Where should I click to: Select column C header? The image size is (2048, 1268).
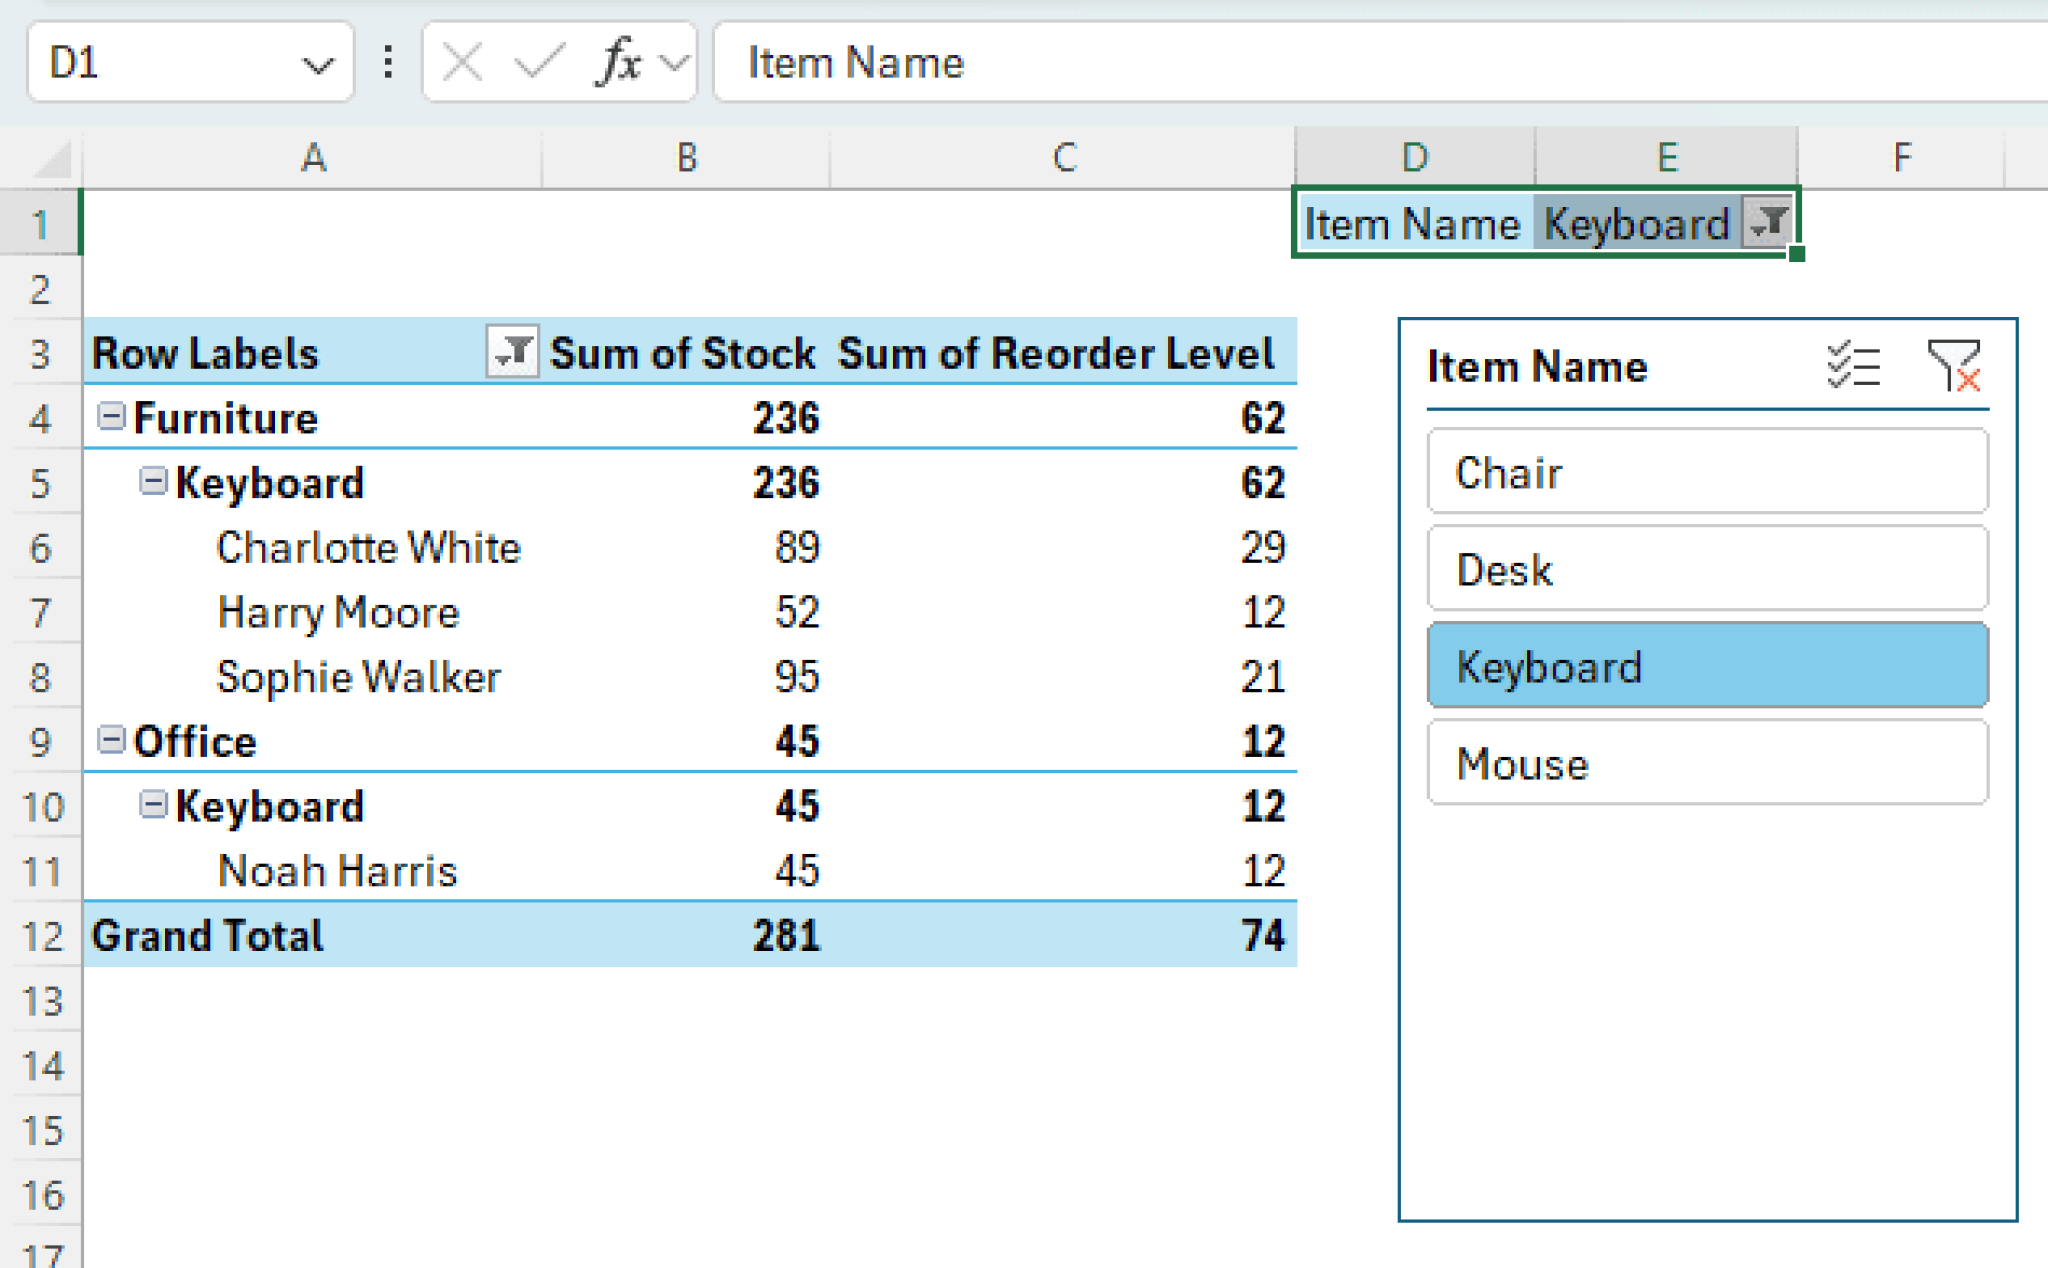(1064, 158)
